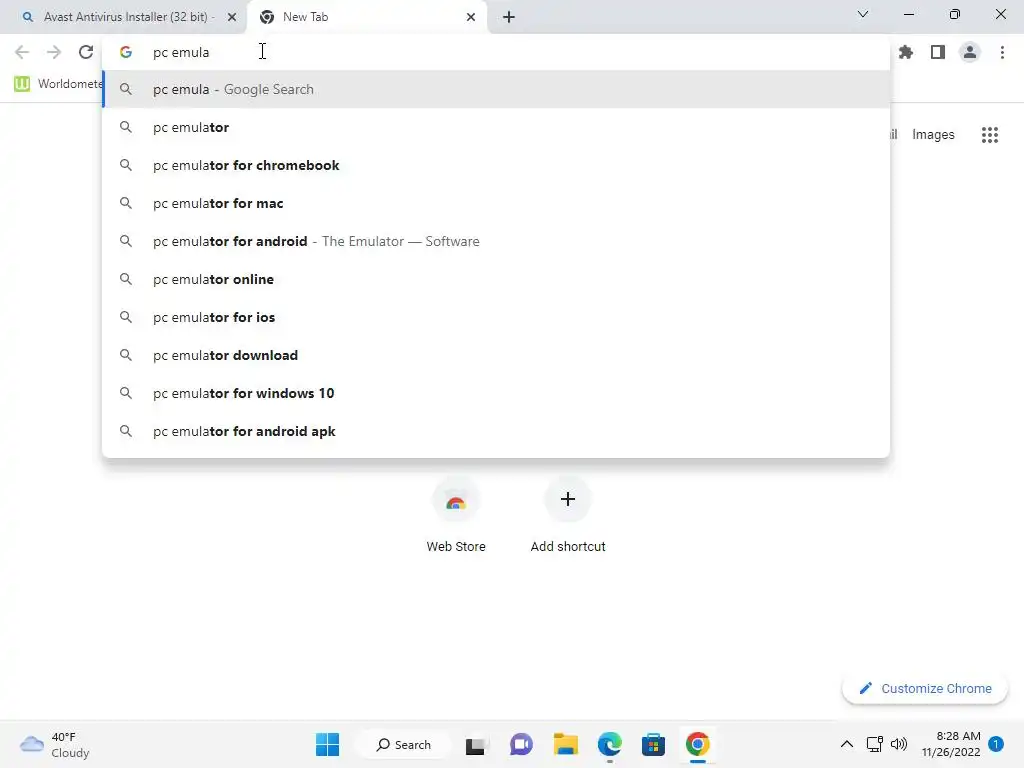Open the Images link
The height and width of the screenshot is (768, 1024).
(933, 135)
